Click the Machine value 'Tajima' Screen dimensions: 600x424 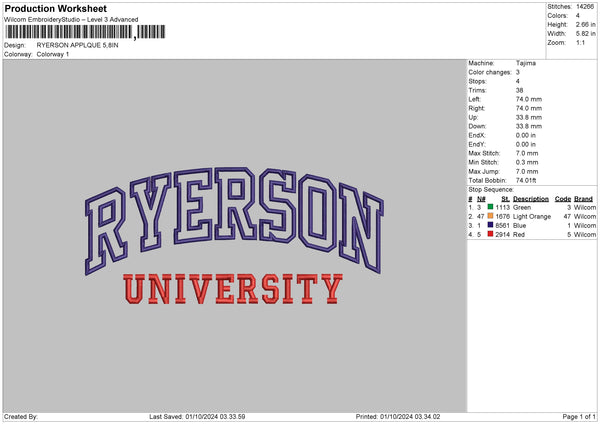click(x=526, y=63)
